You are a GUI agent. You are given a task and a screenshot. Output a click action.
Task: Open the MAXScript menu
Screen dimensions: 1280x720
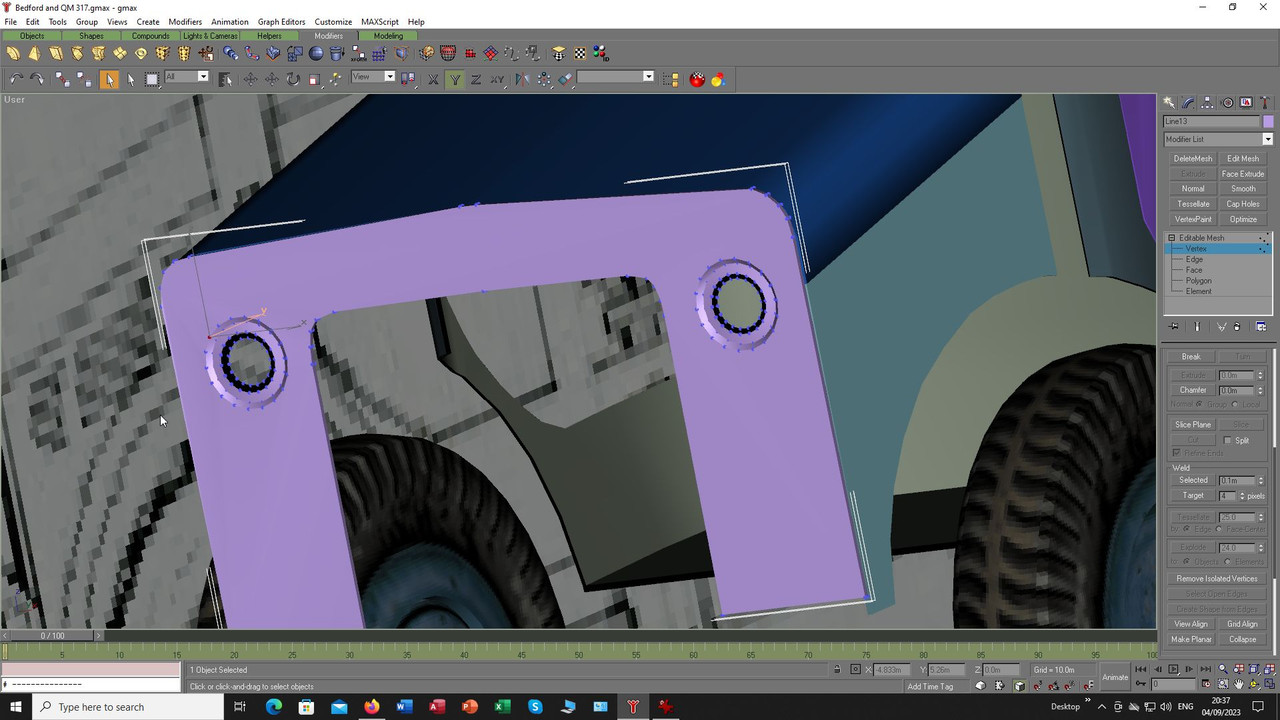(379, 21)
